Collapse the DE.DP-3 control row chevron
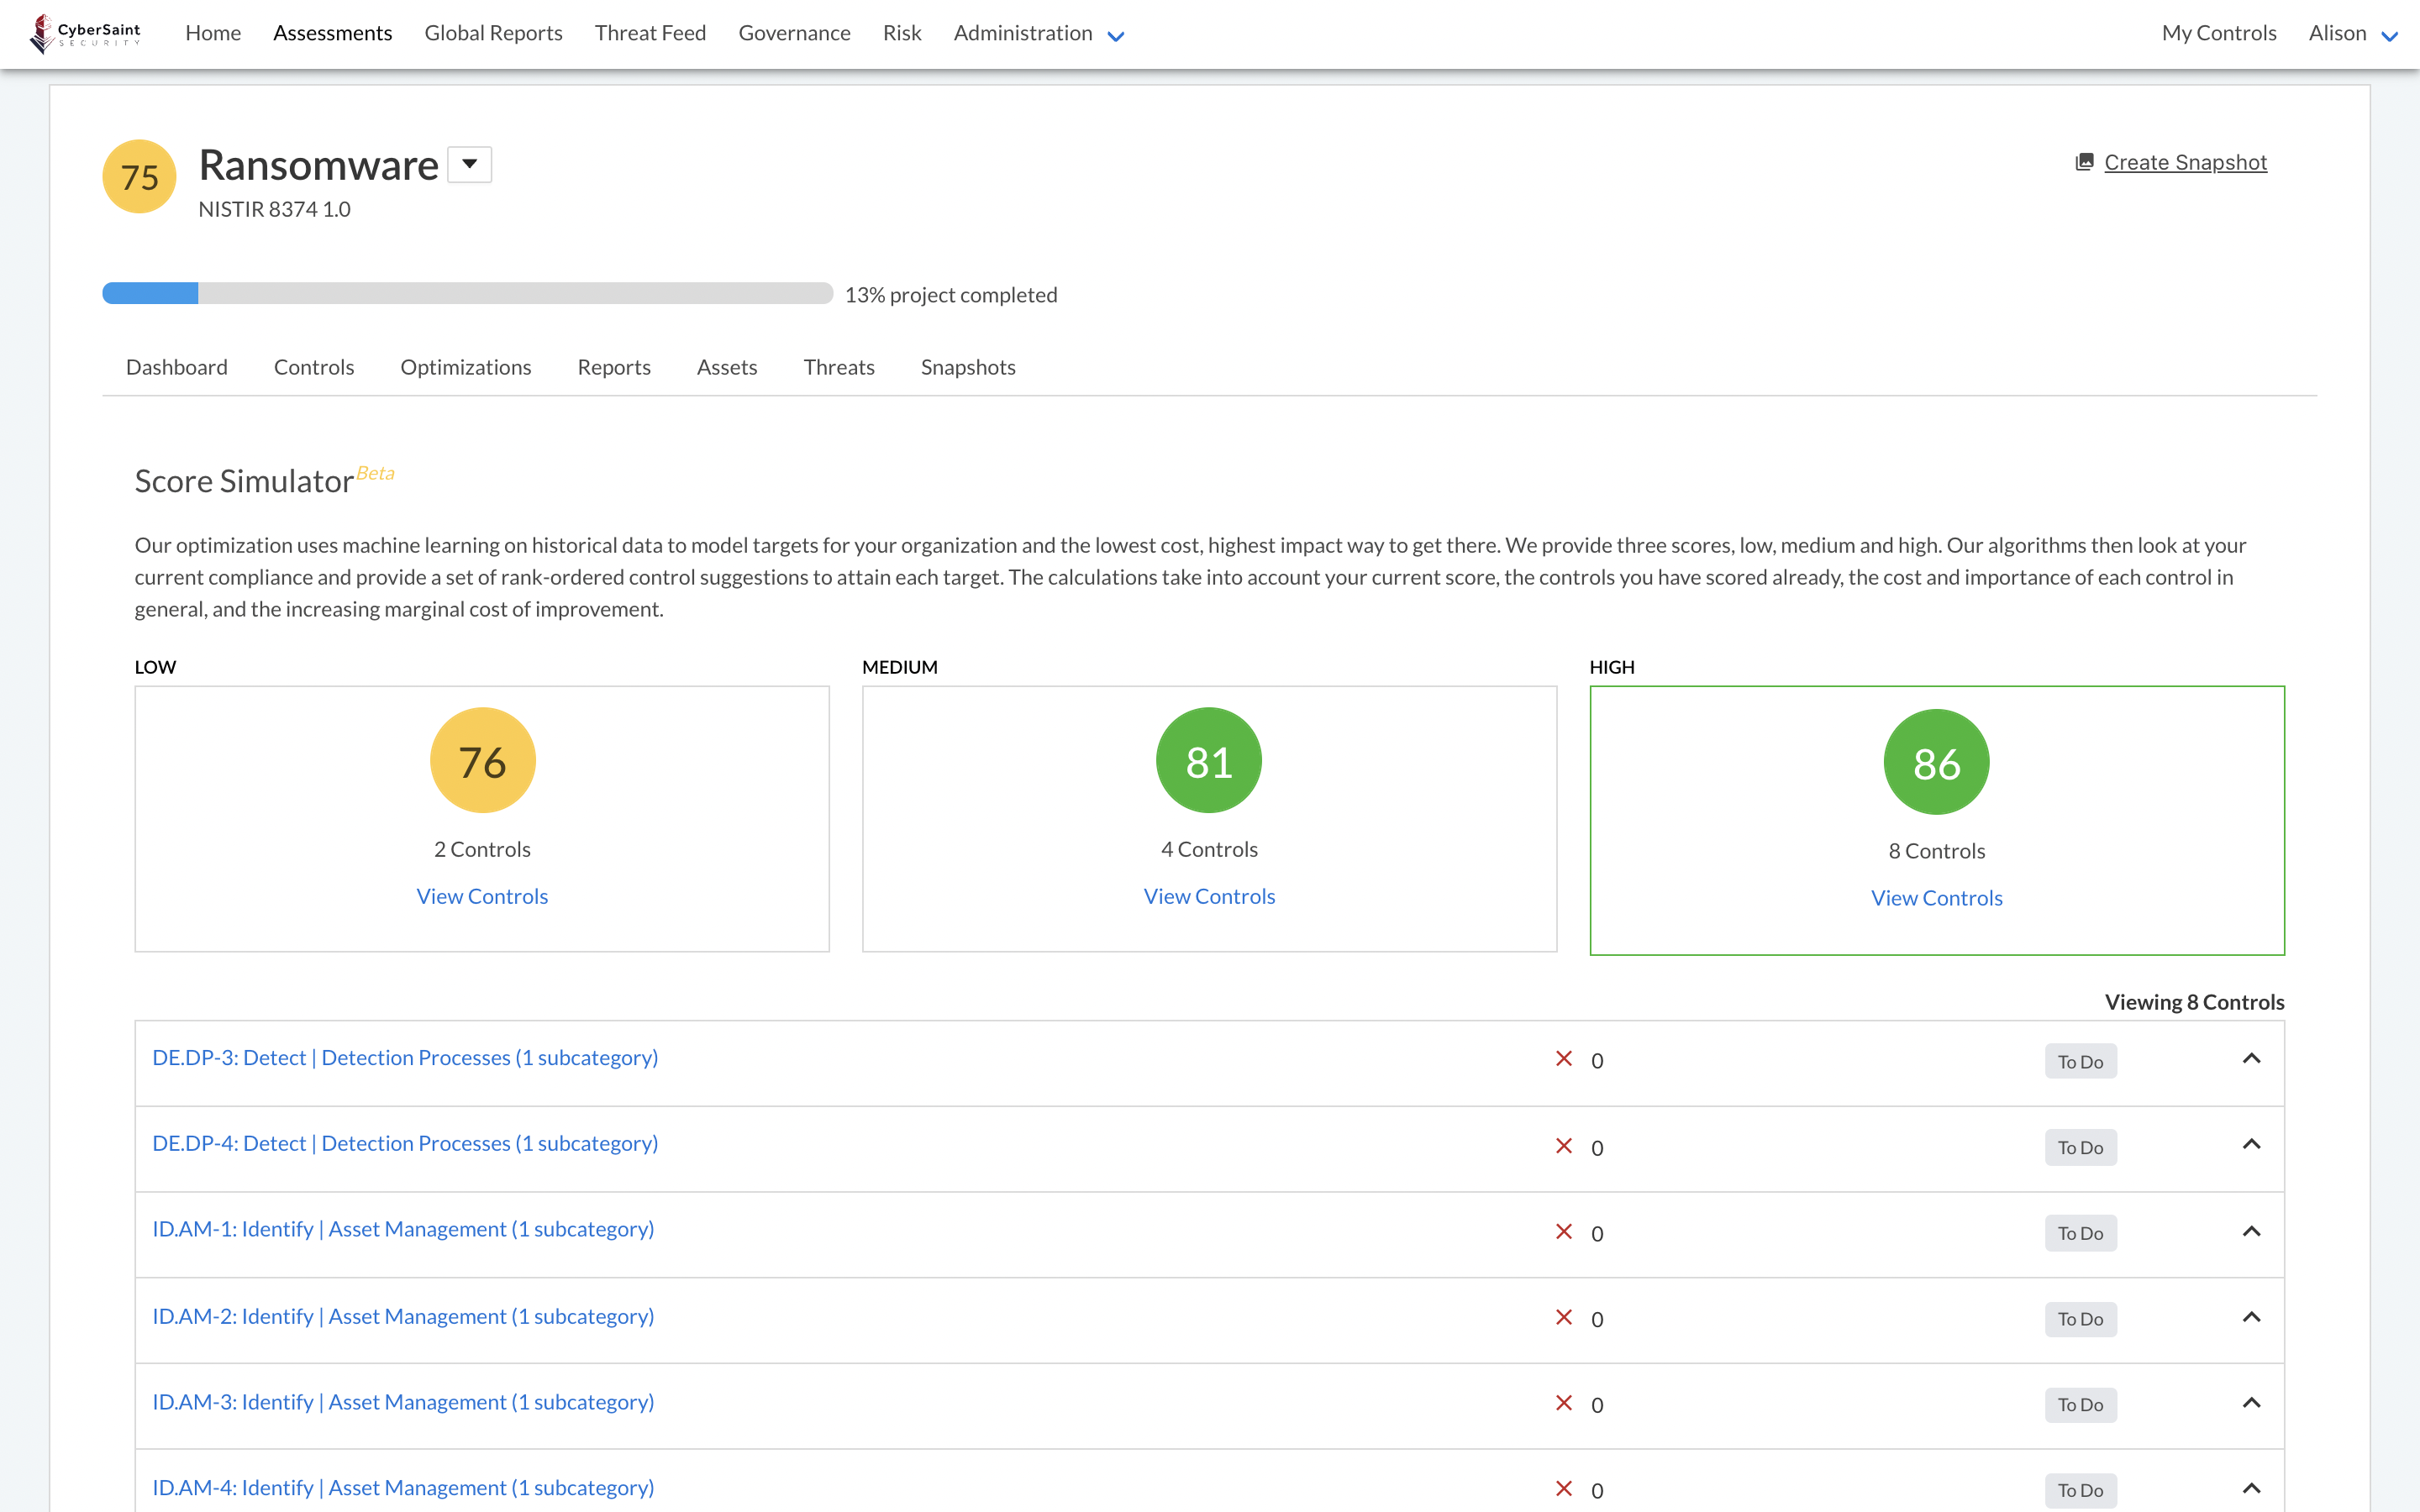The height and width of the screenshot is (1512, 2420). pyautogui.click(x=2251, y=1059)
